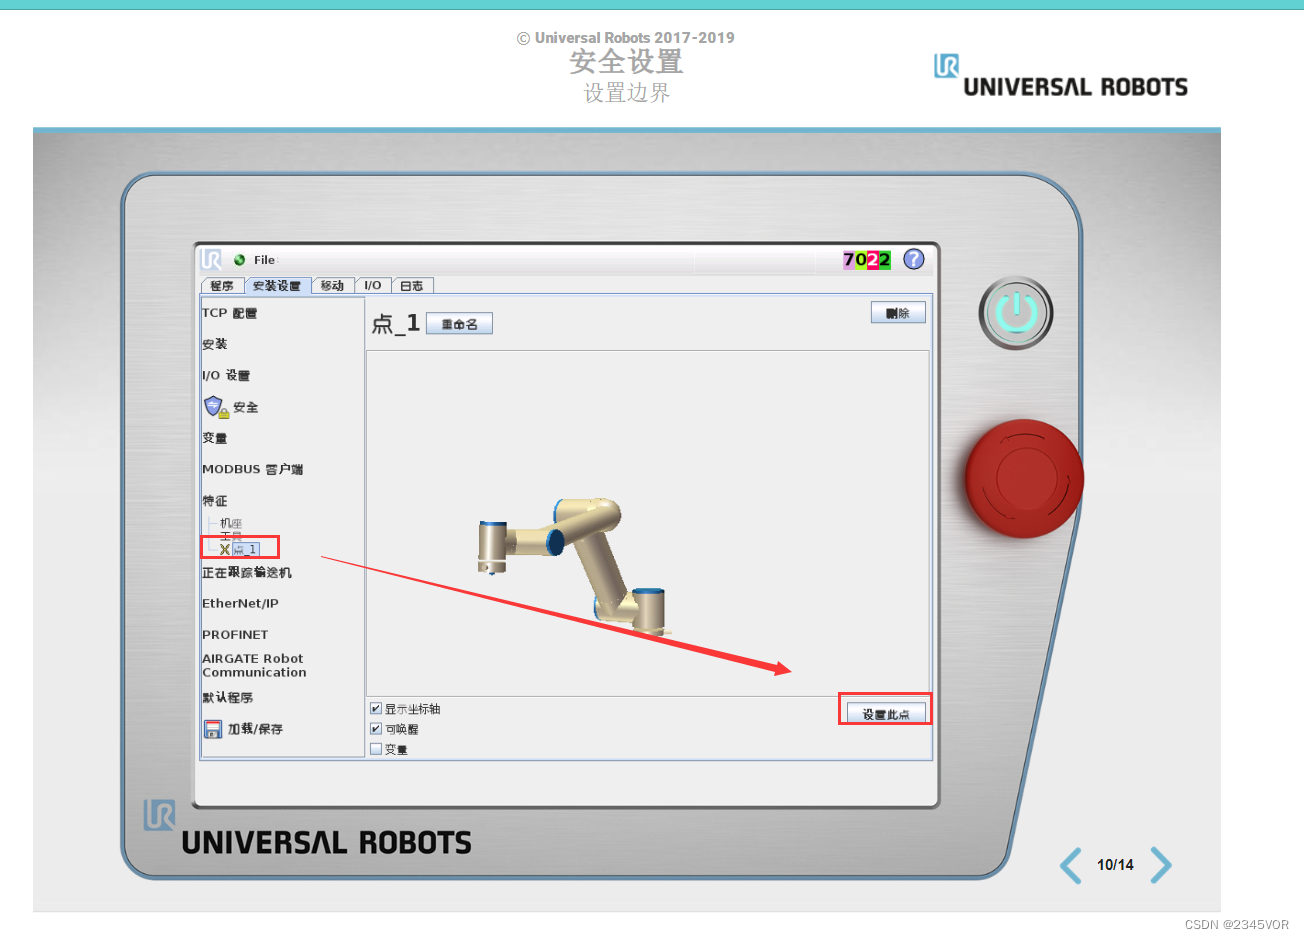This screenshot has width=1304, height=939.
Task: Click the 设置此点 button
Action: 886,714
